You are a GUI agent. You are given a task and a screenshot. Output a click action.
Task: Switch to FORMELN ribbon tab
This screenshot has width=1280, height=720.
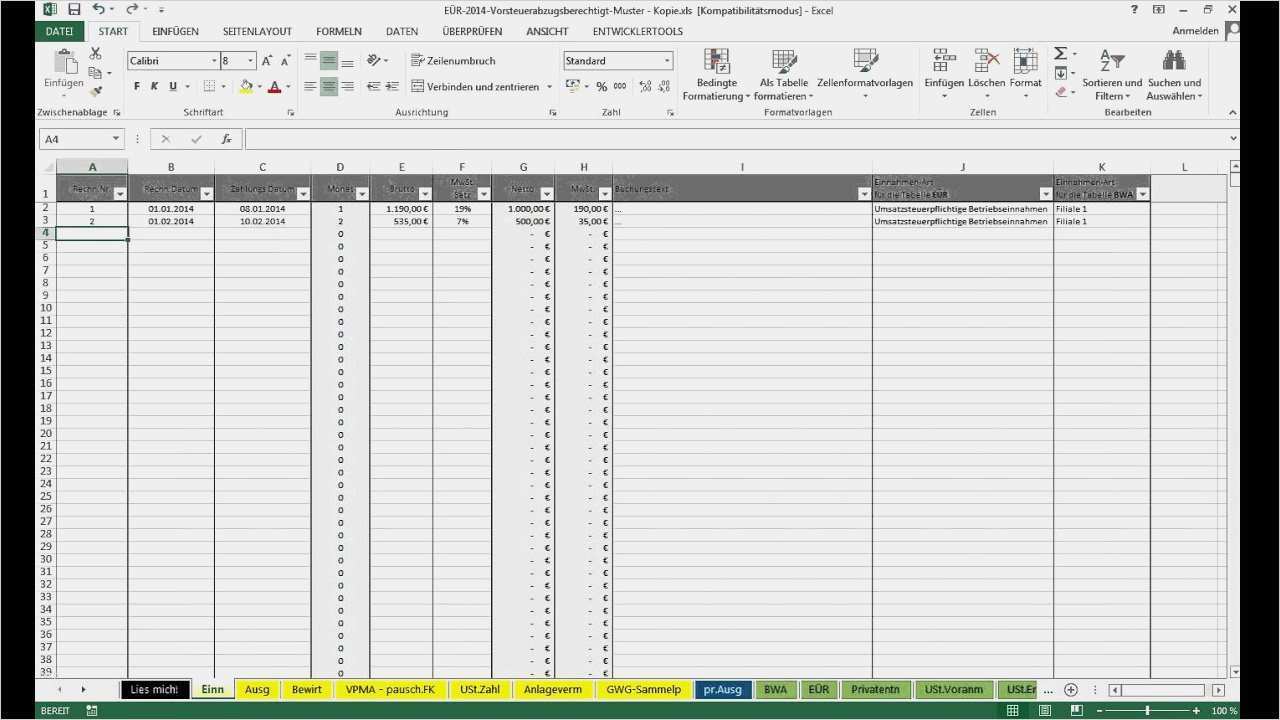pyautogui.click(x=339, y=31)
